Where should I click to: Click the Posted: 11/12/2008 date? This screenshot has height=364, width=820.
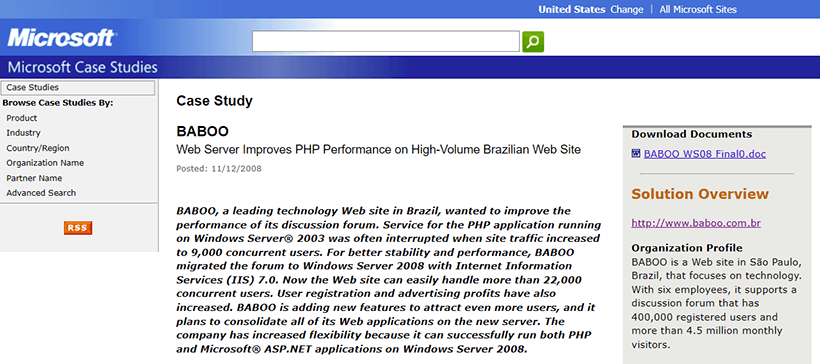point(219,169)
